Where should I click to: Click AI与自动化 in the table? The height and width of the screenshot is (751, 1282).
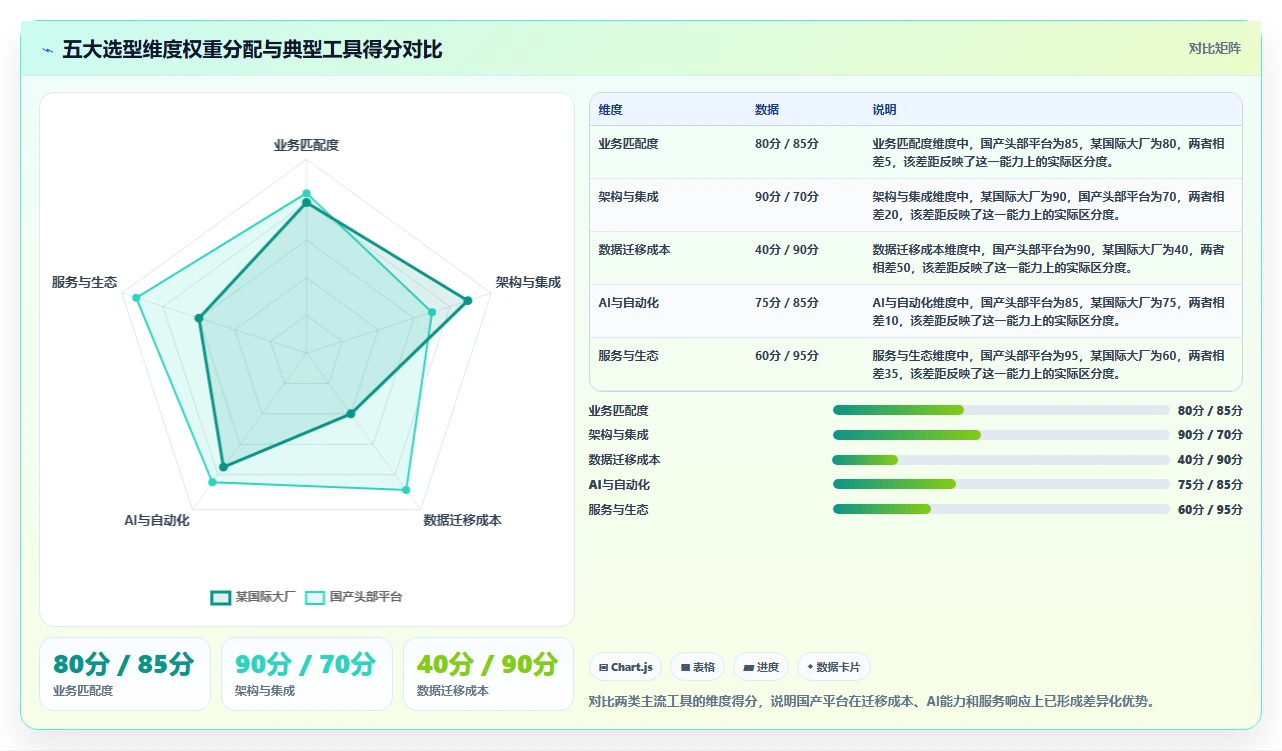(628, 303)
